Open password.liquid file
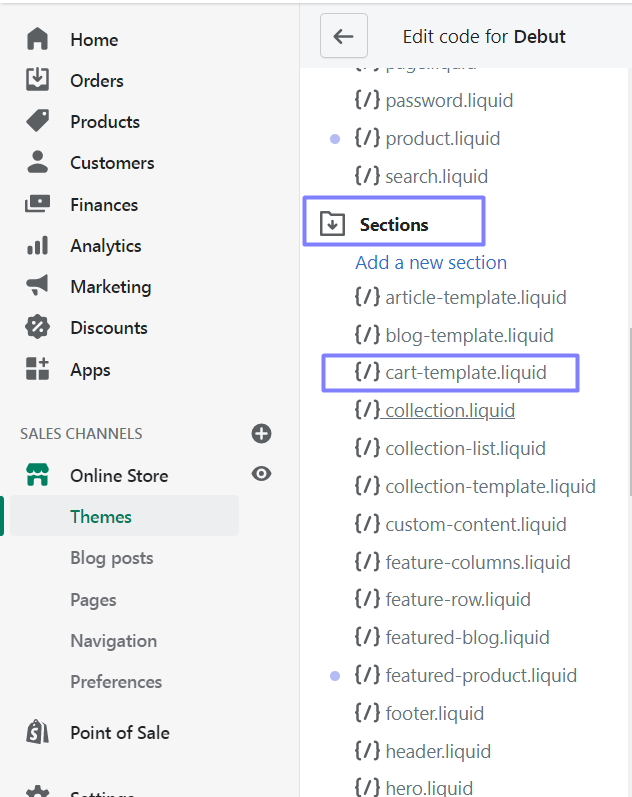Viewport: 632px width, 797px height. click(449, 101)
